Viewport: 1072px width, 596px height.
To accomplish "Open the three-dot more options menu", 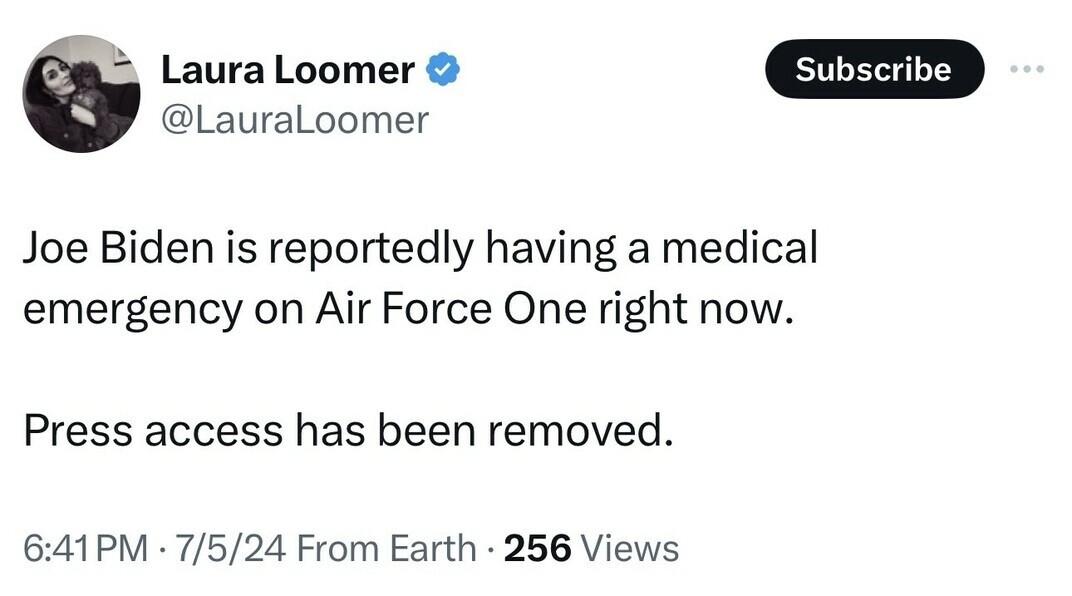I will coord(1026,69).
